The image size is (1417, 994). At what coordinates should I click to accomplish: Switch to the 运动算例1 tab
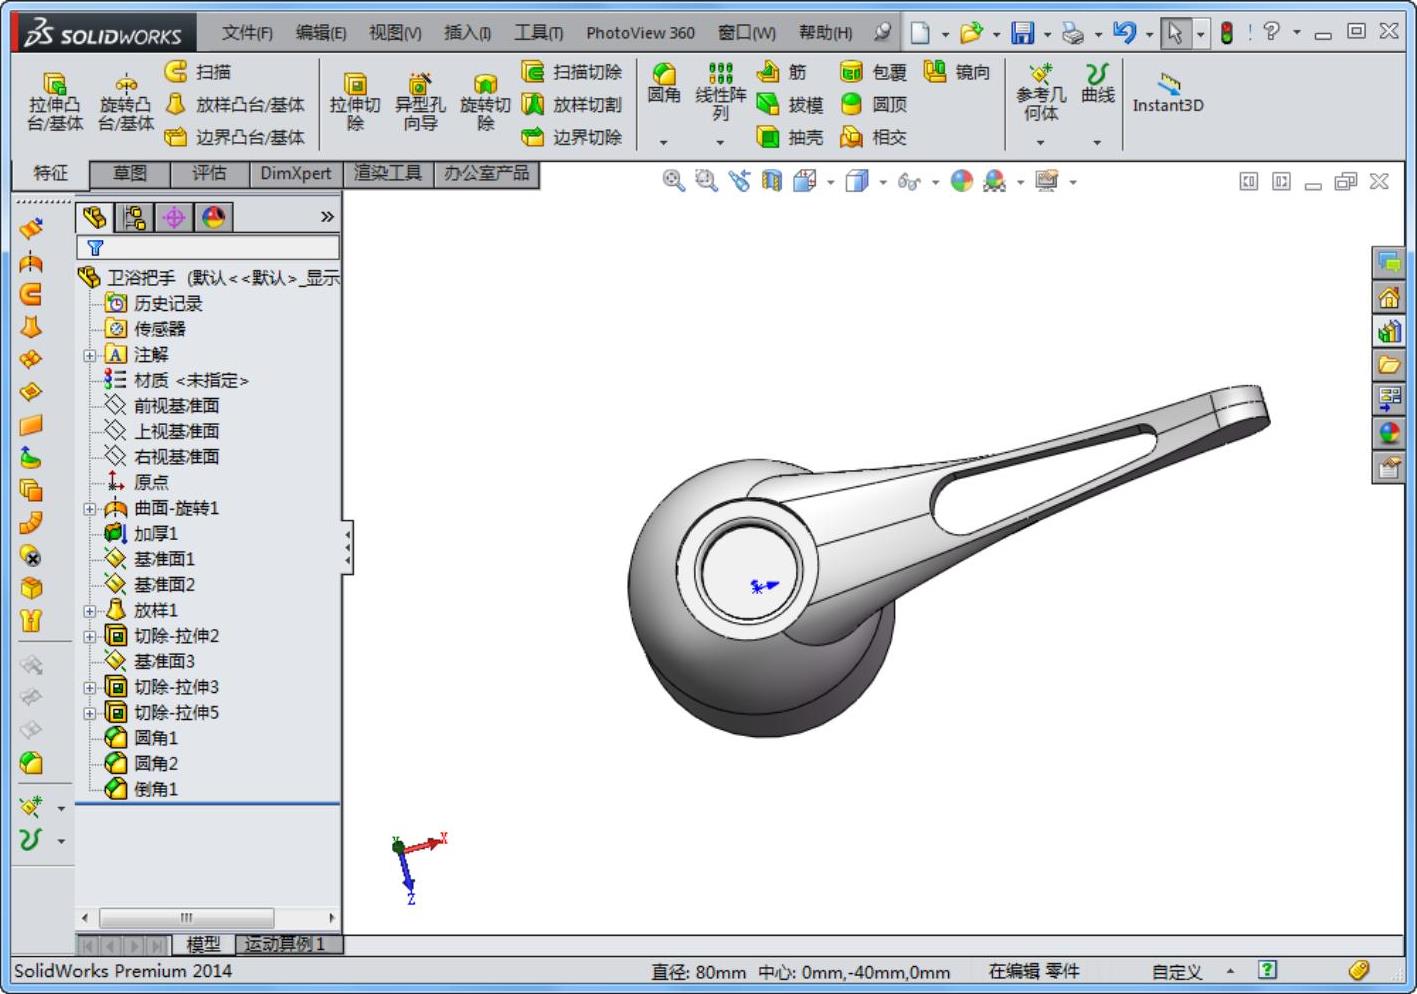tap(284, 944)
